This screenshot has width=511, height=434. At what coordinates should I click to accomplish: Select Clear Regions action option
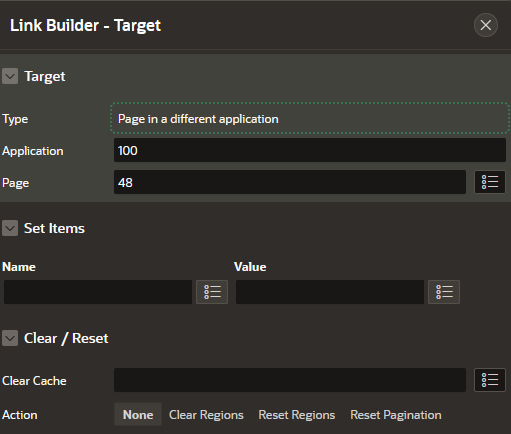[x=206, y=415]
